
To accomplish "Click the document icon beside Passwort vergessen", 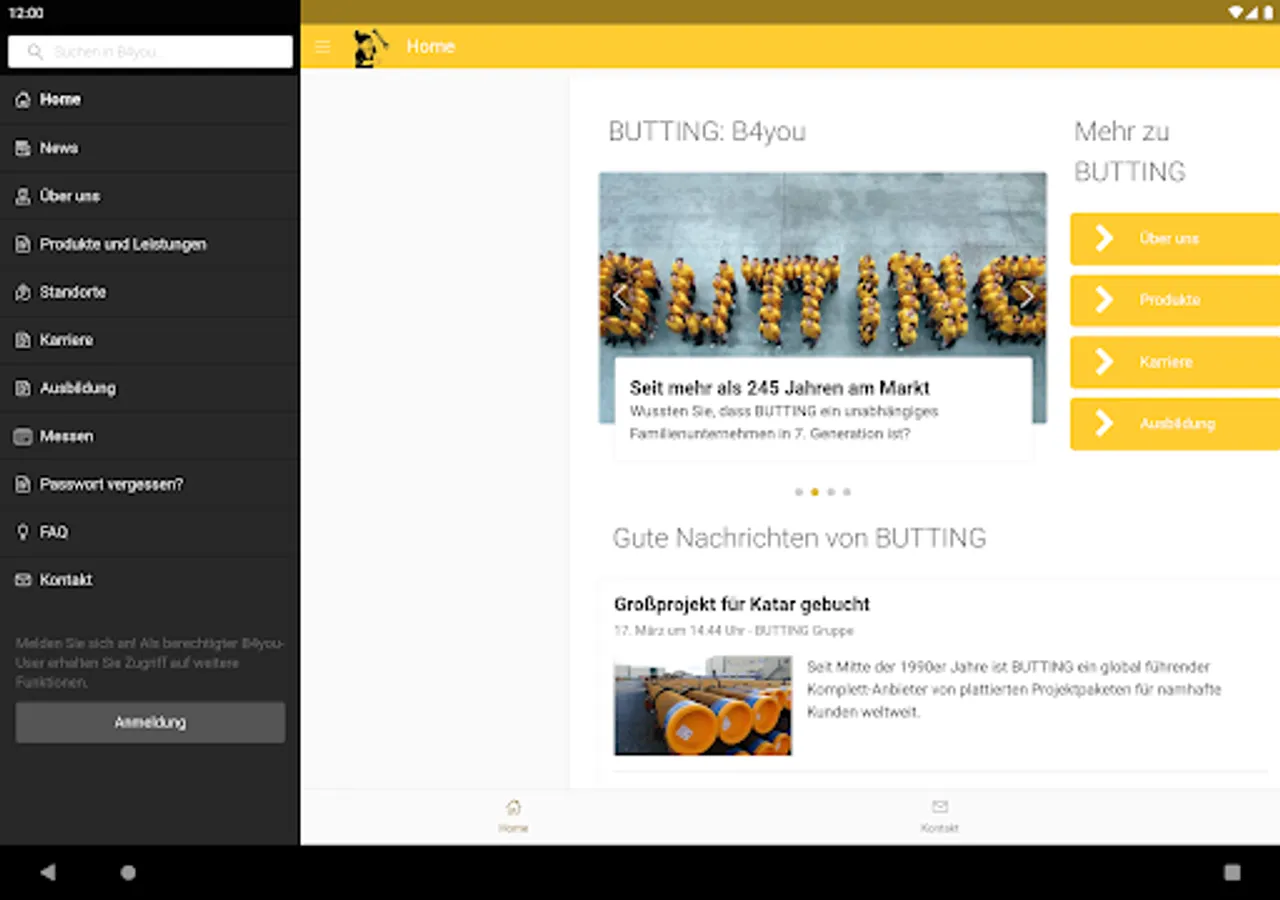I will click(x=23, y=484).
